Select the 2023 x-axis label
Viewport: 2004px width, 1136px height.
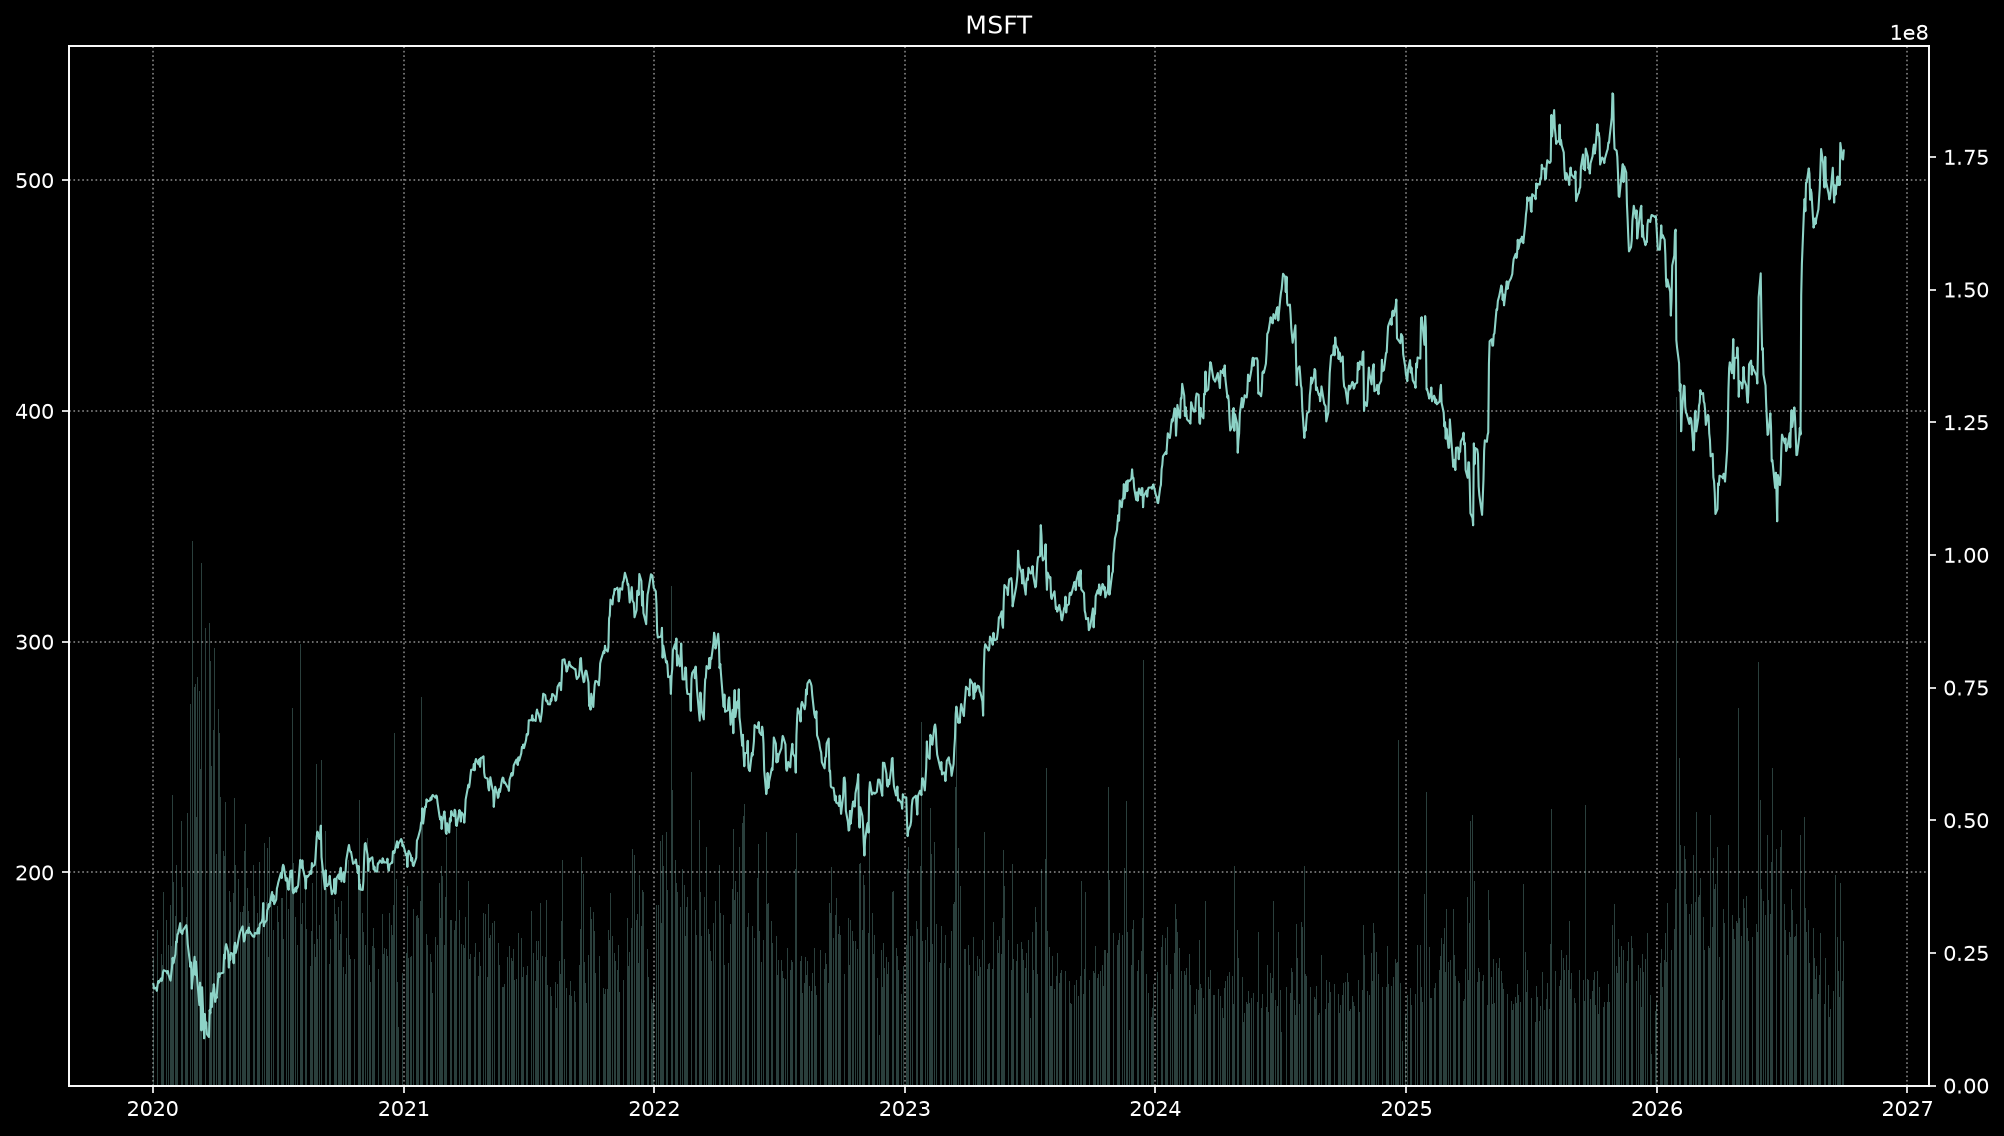click(905, 1109)
